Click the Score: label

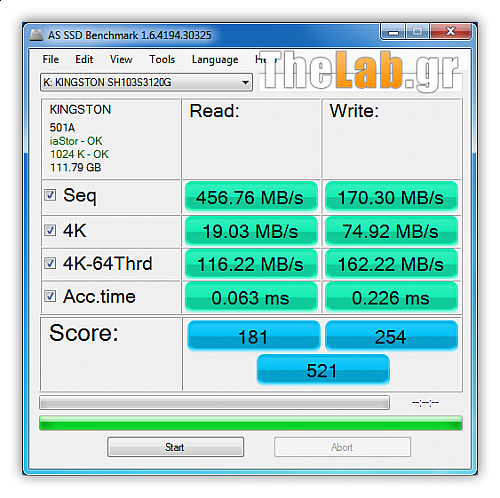click(x=84, y=333)
